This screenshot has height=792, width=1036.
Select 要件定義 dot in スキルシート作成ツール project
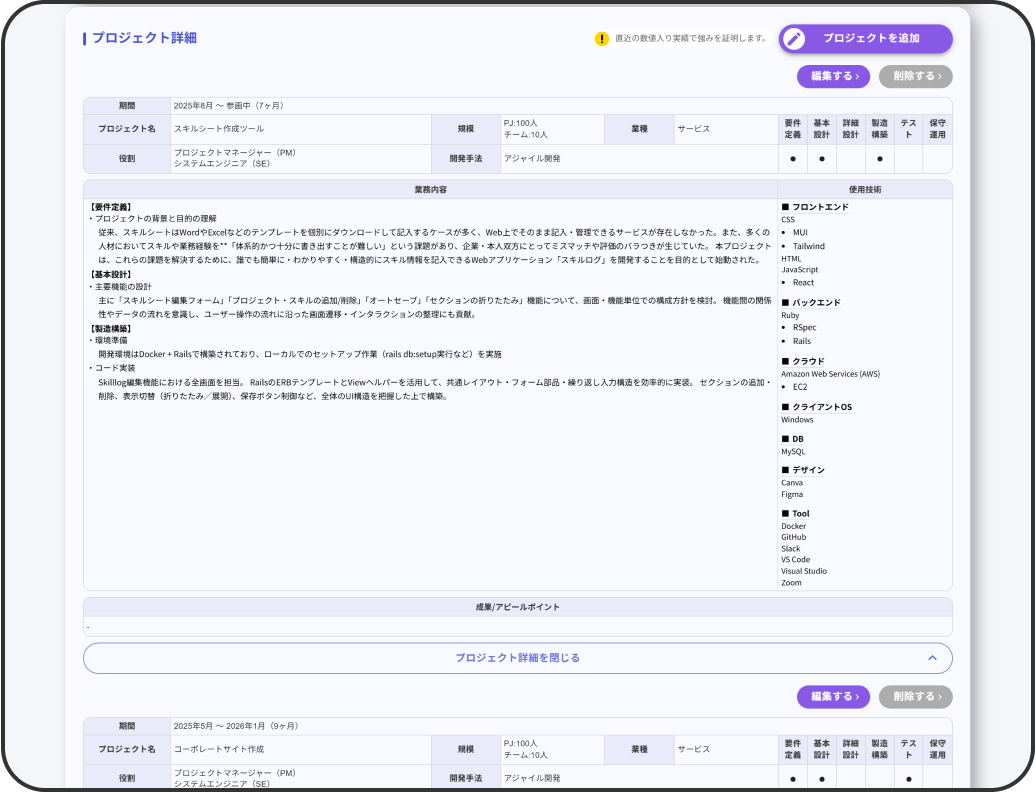pos(792,159)
